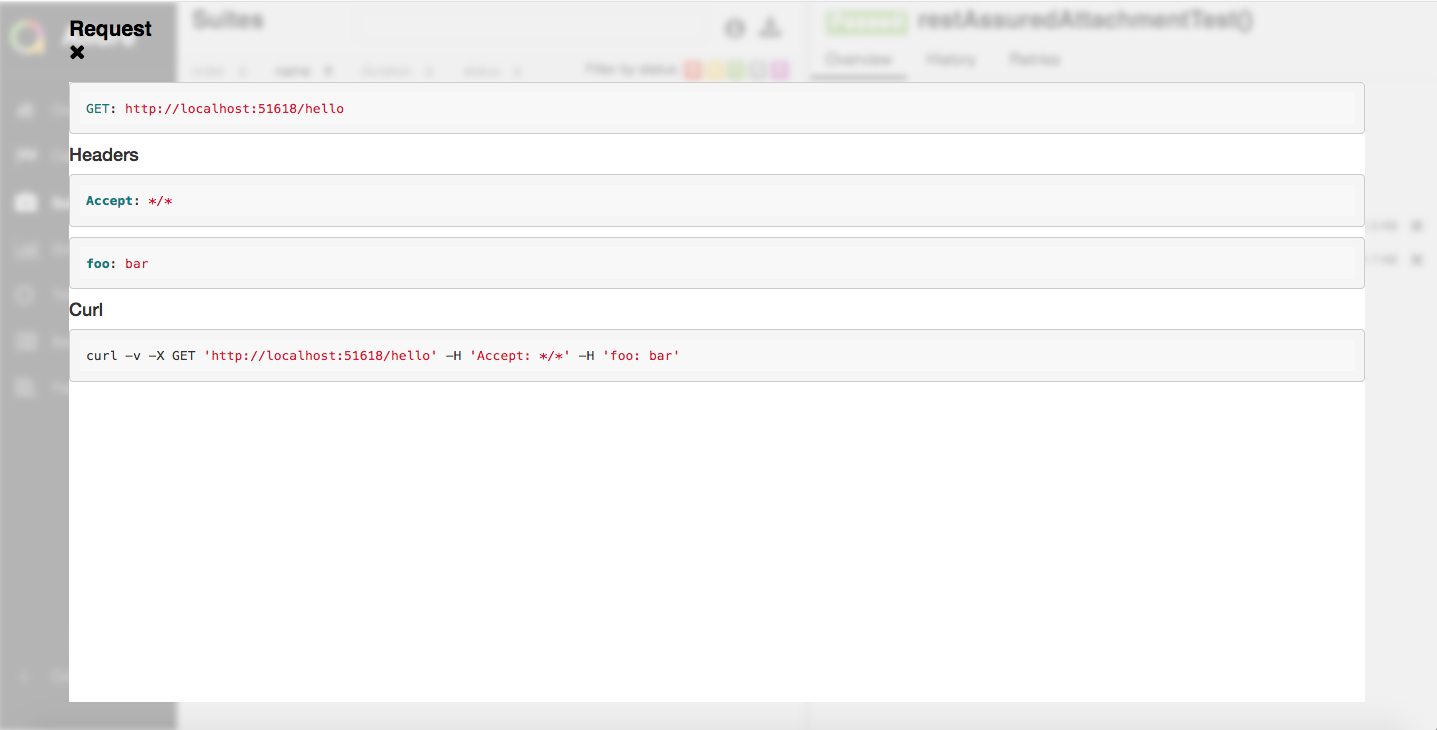1437x730 pixels.
Task: Click the highlighted Suites icon in sidebar
Action: (x=27, y=203)
